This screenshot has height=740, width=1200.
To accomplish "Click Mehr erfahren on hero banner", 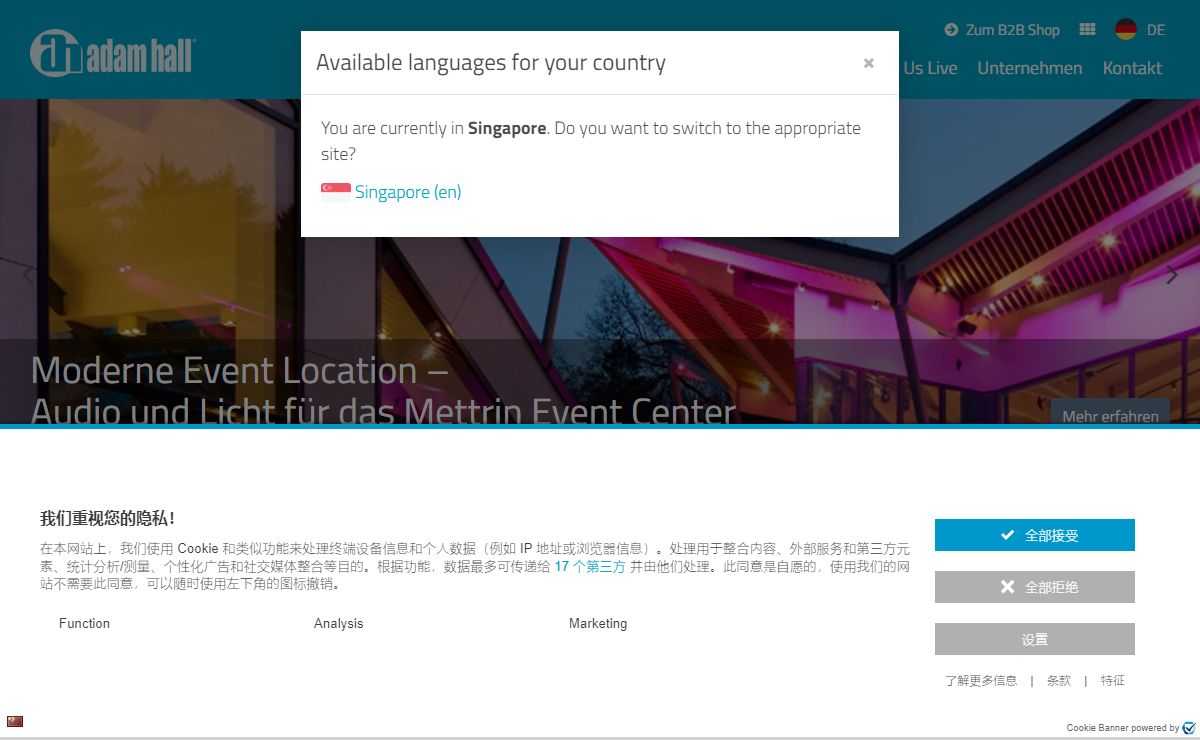I will click(x=1110, y=415).
